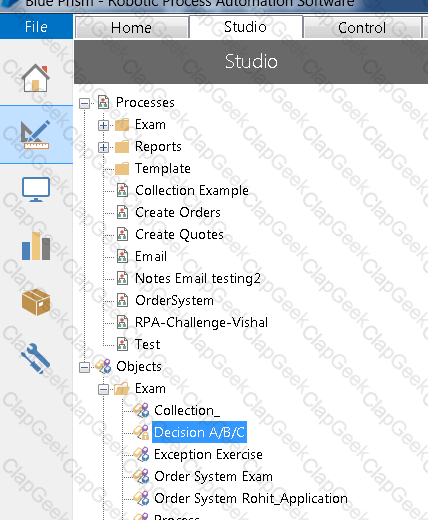Open the Home house icon in sidebar
The width and height of the screenshot is (428, 520).
tap(36, 78)
